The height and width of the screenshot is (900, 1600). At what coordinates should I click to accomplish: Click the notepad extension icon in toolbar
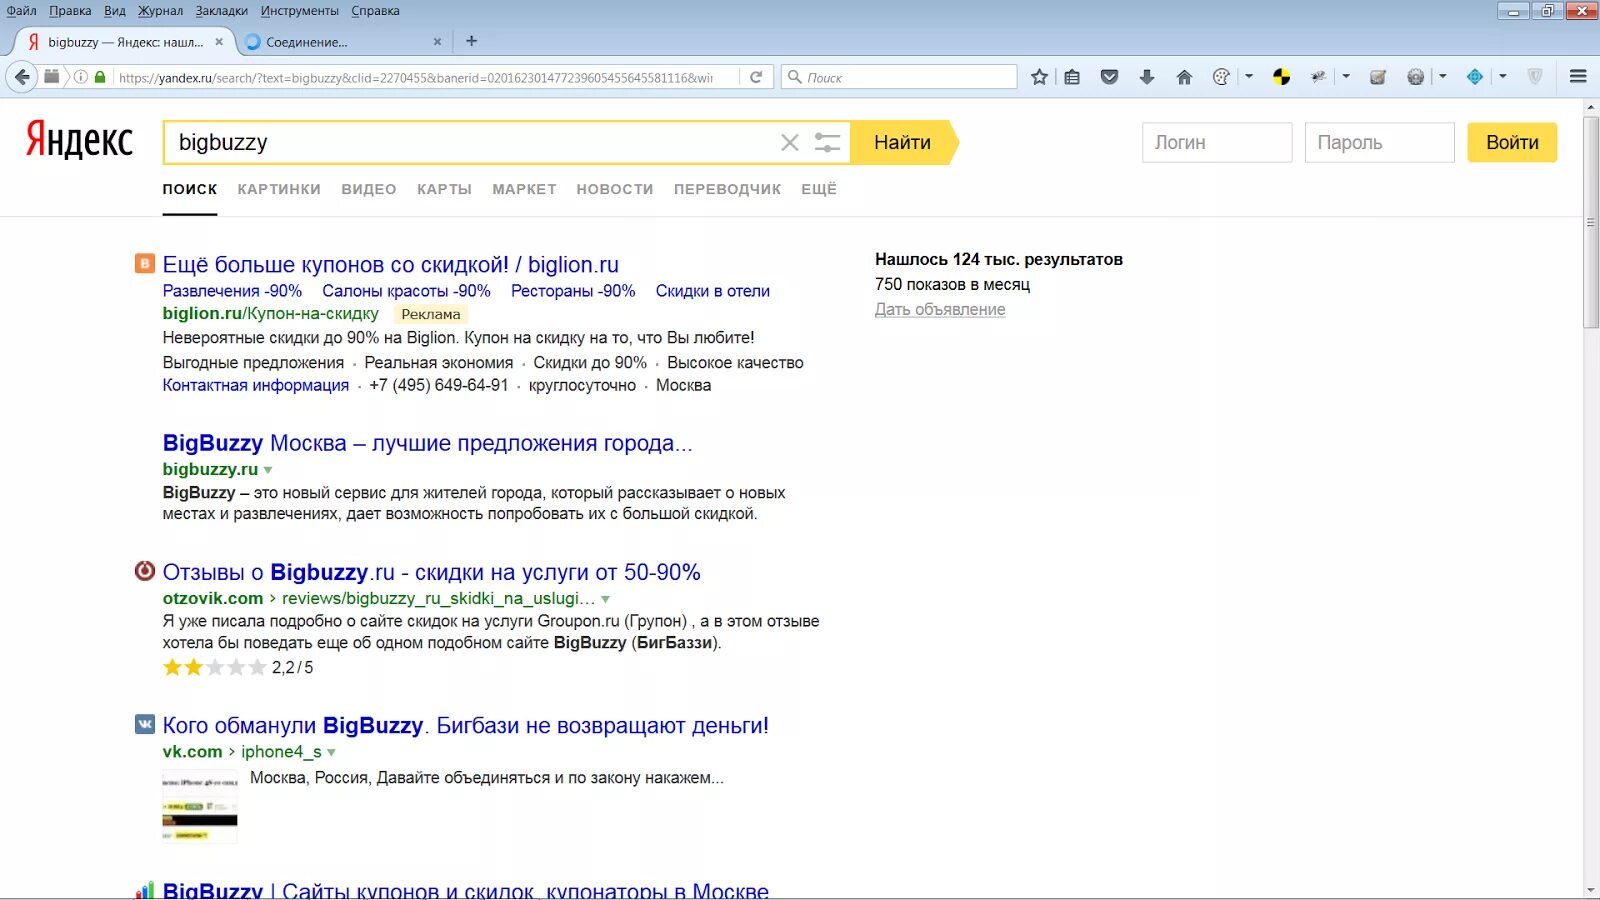pos(1378,77)
